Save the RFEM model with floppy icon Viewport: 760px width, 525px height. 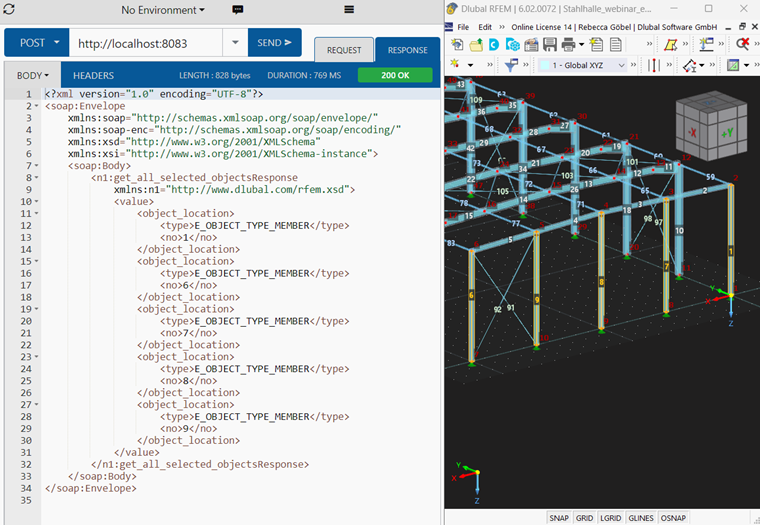(550, 45)
